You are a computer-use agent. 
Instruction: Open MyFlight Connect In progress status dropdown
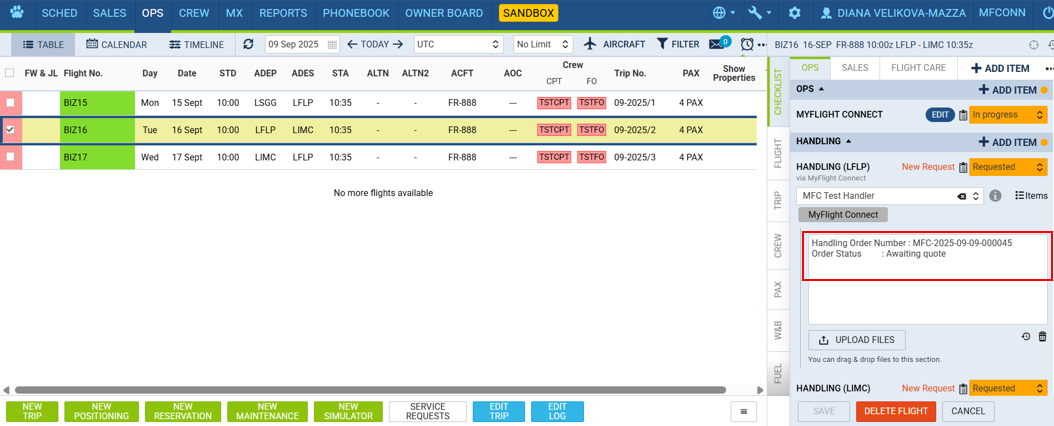(1008, 115)
